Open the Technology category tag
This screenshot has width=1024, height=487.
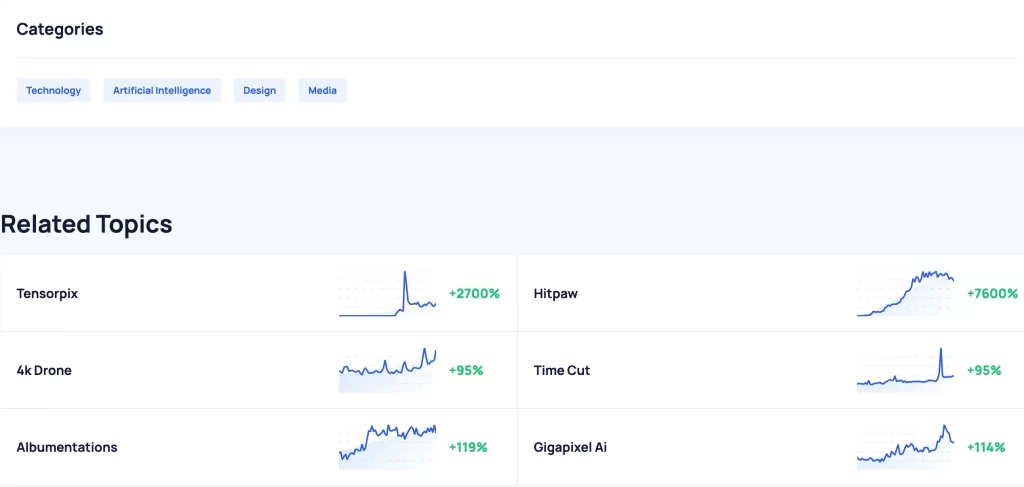[x=54, y=90]
